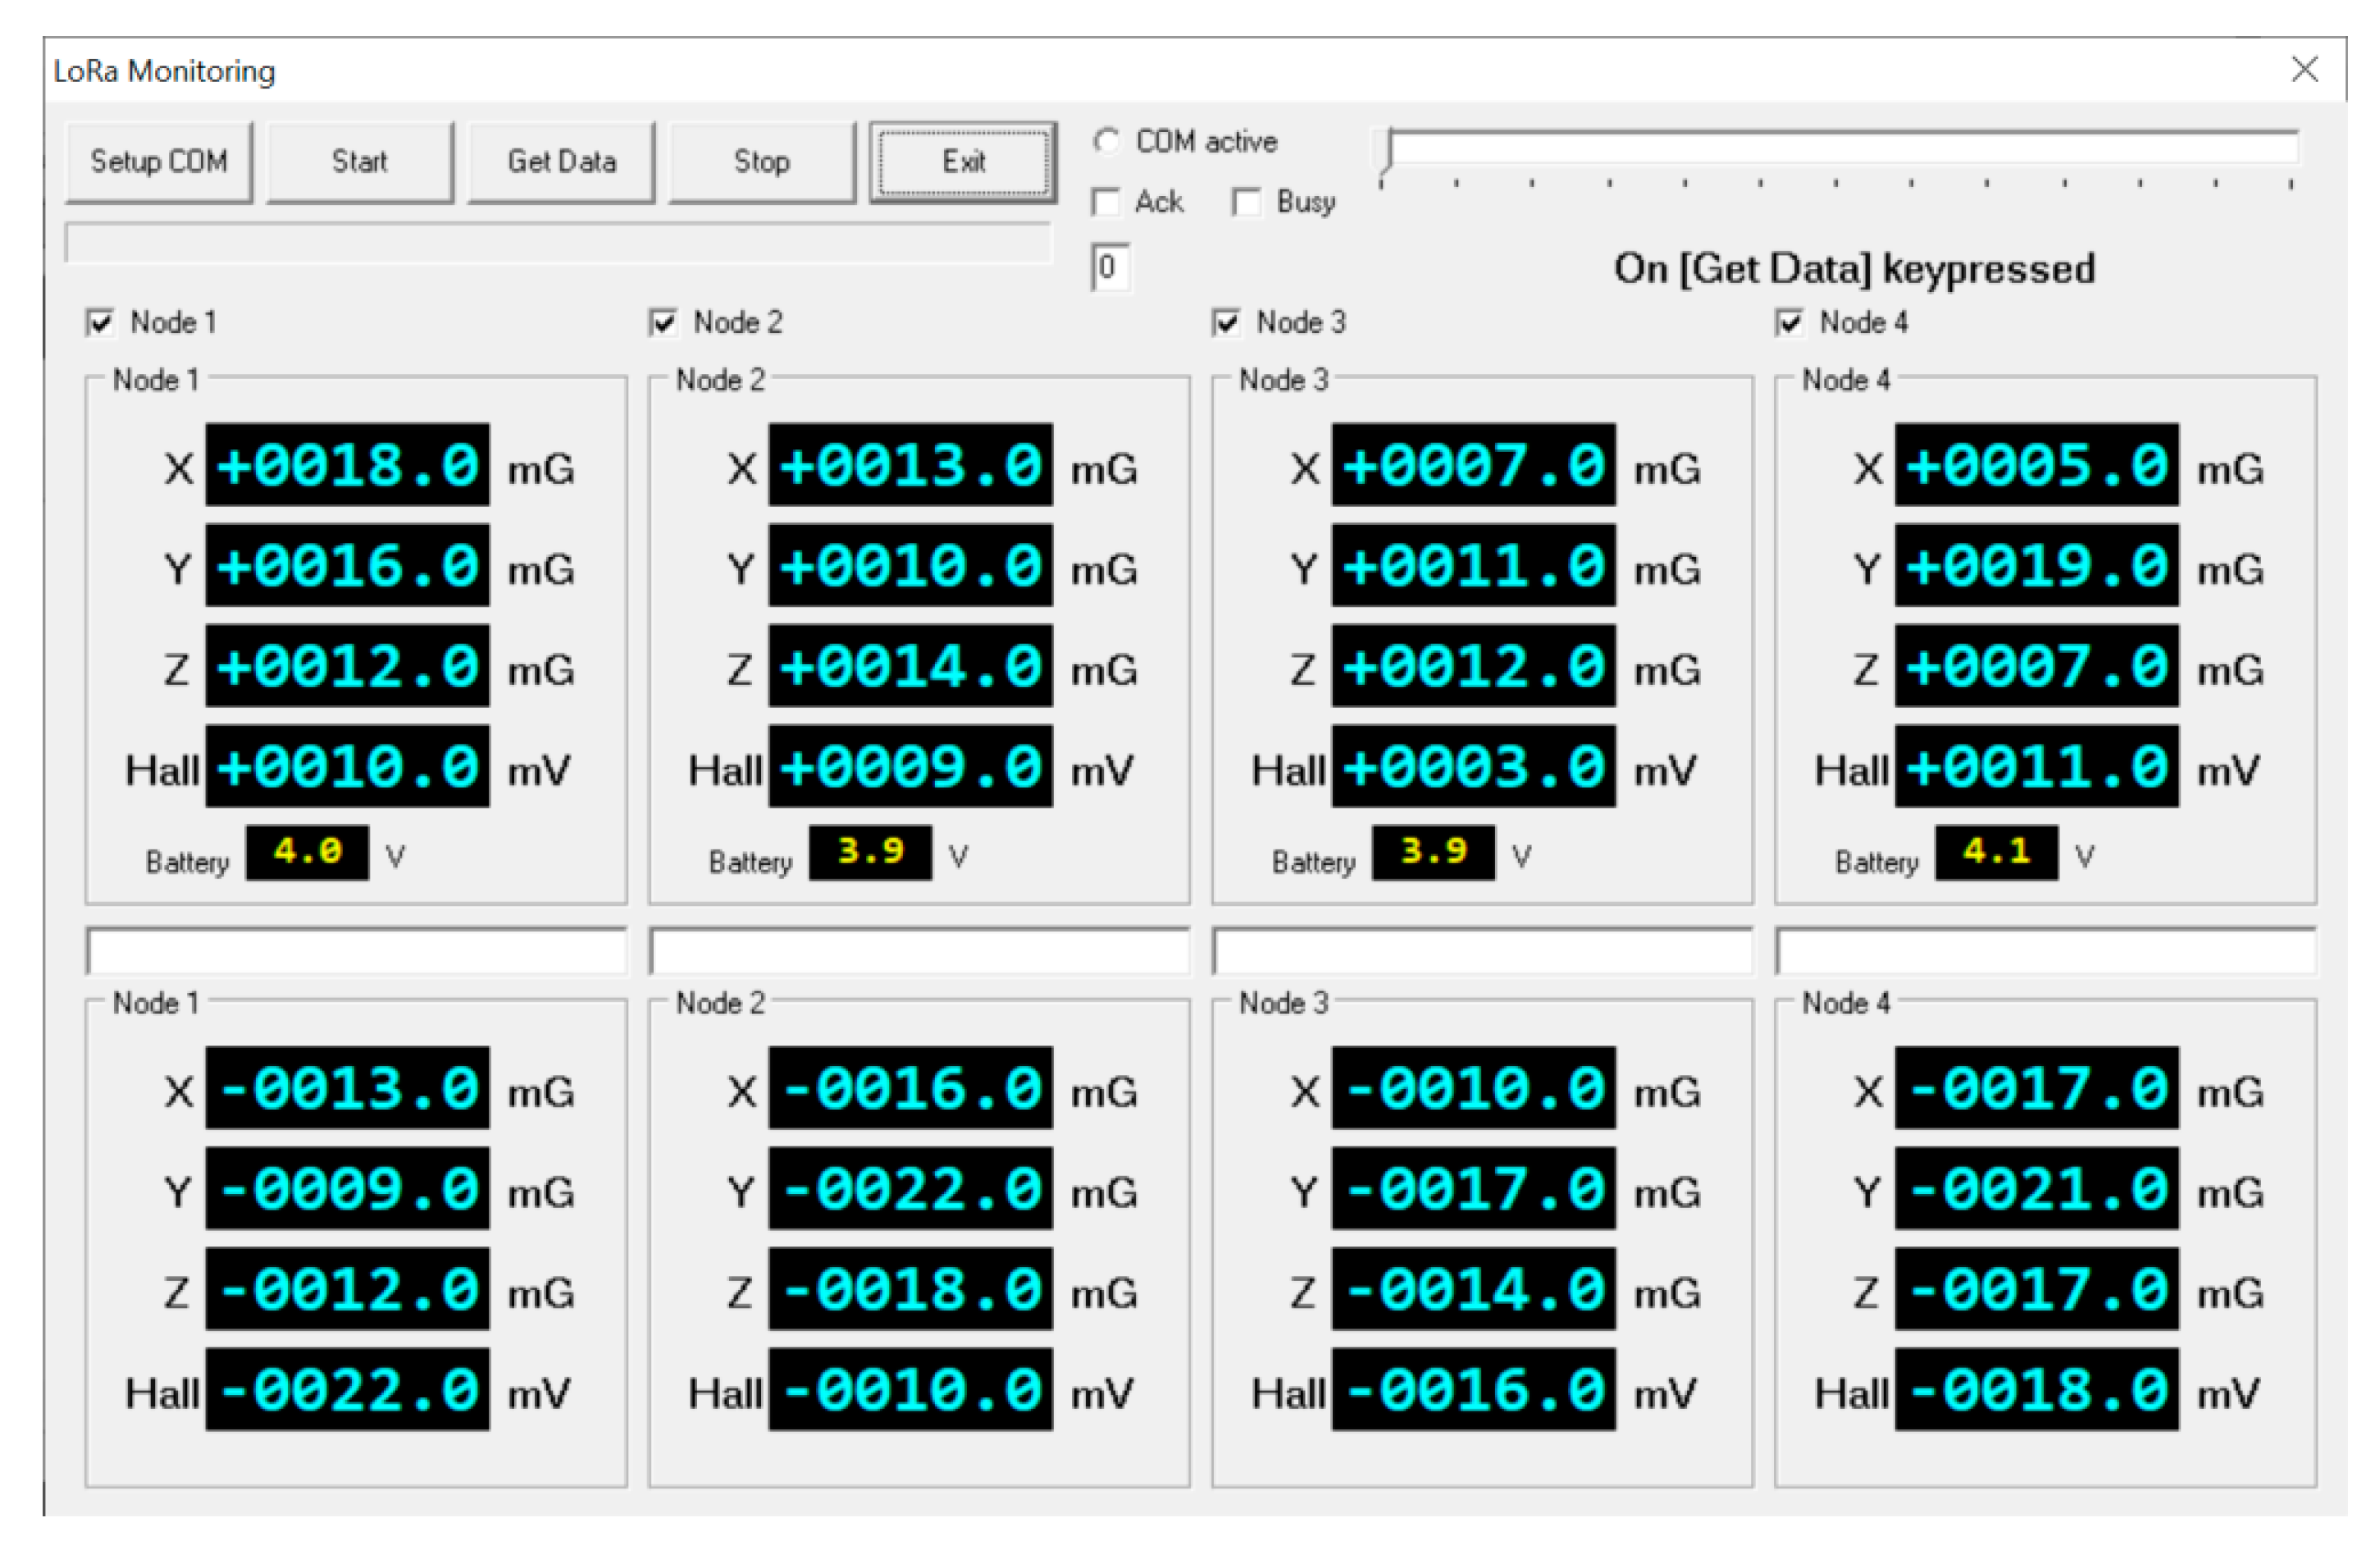Toggle the Busy checkbox
Viewport: 2380px width, 1568px height.
(x=1247, y=203)
